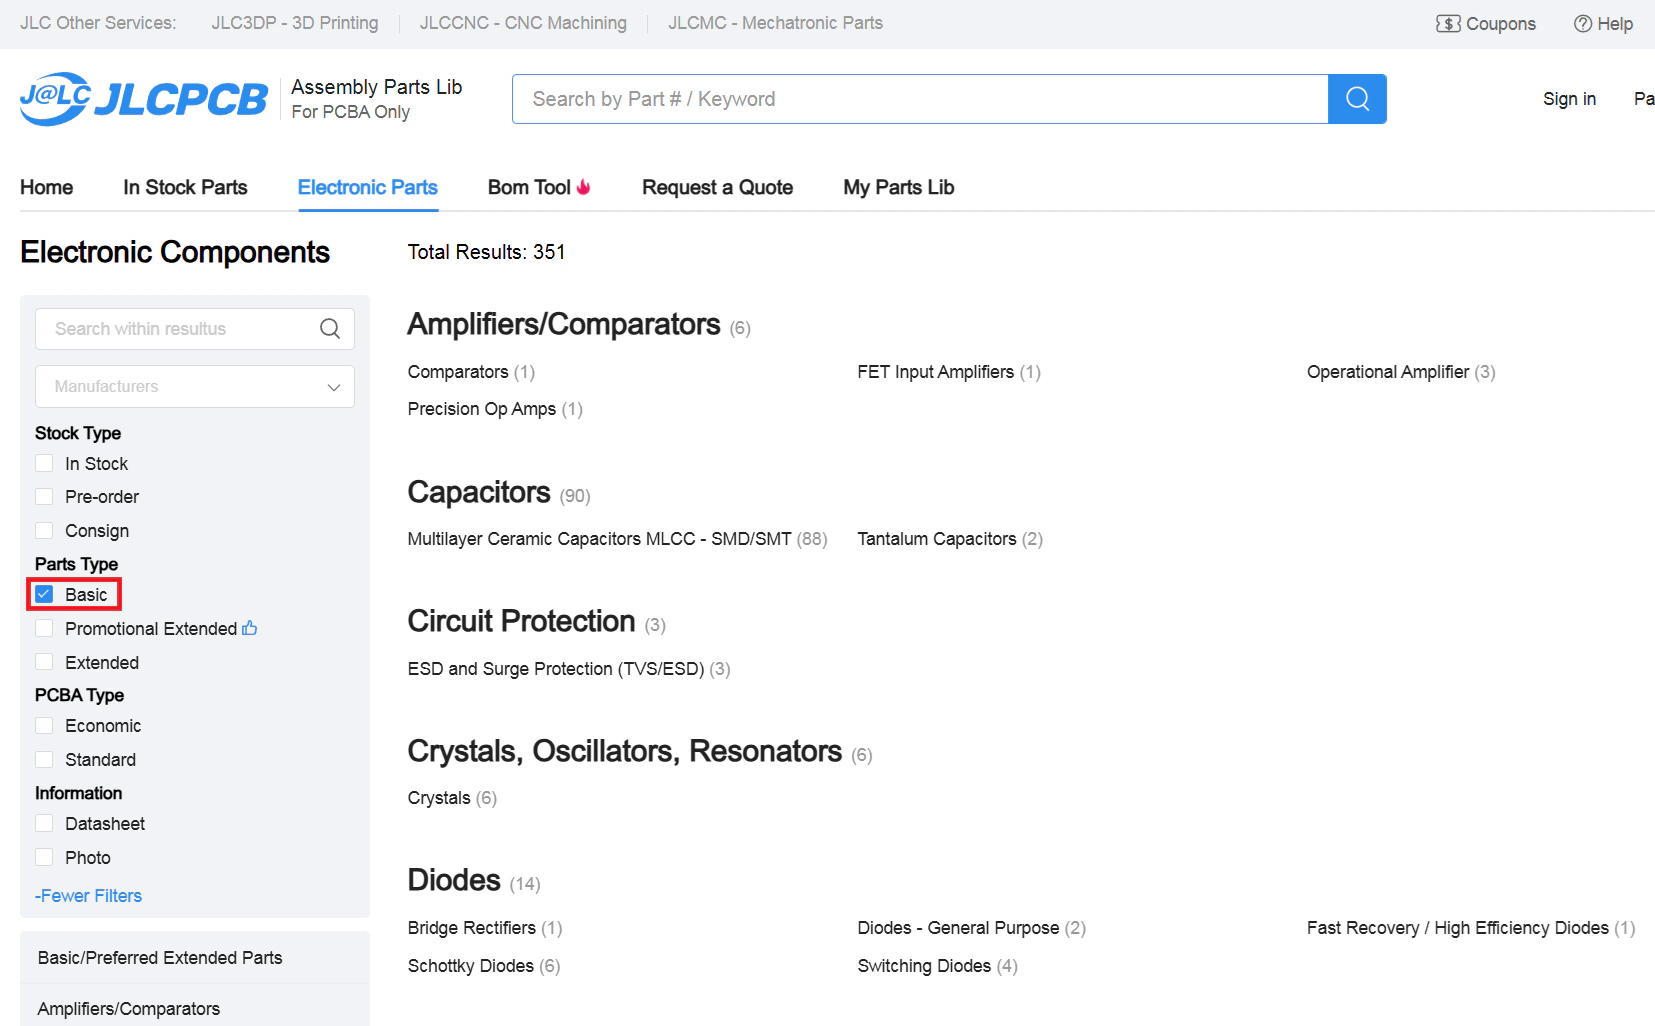Viewport: 1655px width, 1026px height.
Task: Open the Manufacturers dropdown
Action: (195, 387)
